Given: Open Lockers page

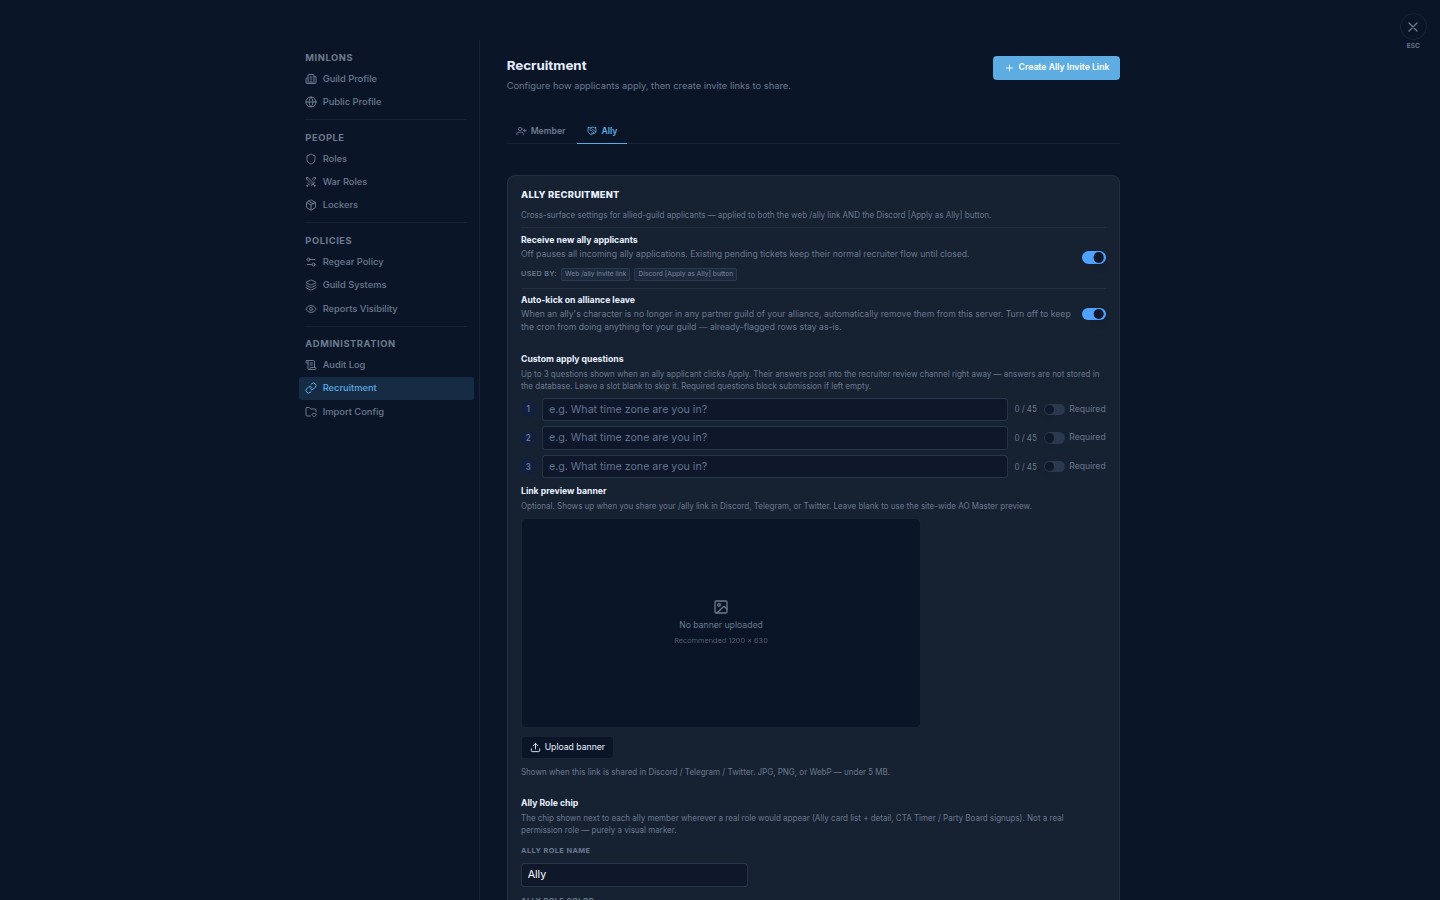Looking at the screenshot, I should [x=386, y=205].
